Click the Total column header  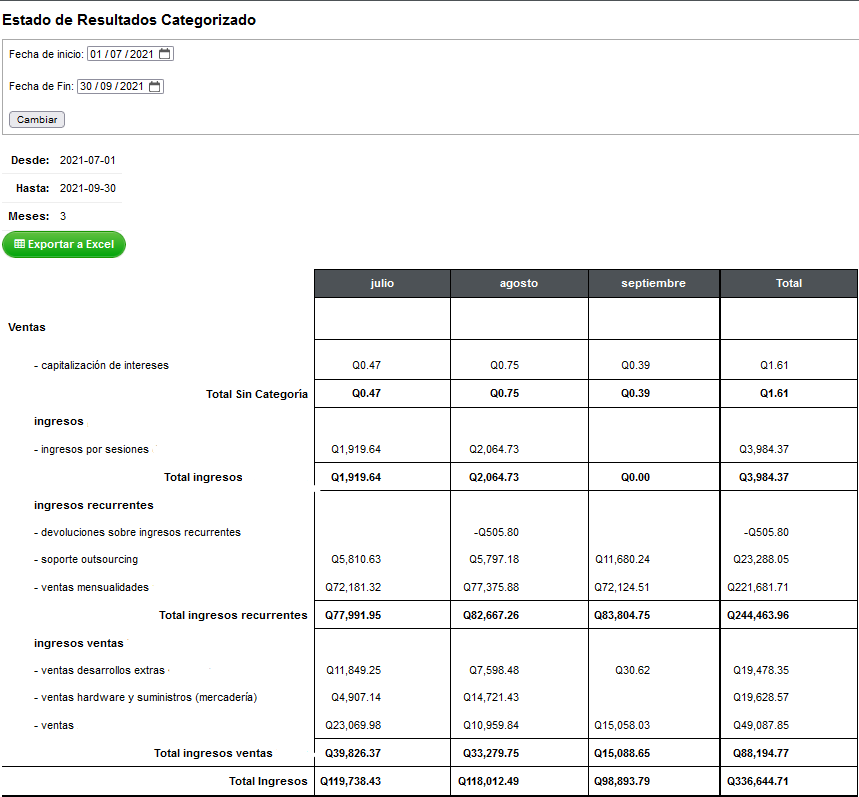click(789, 283)
